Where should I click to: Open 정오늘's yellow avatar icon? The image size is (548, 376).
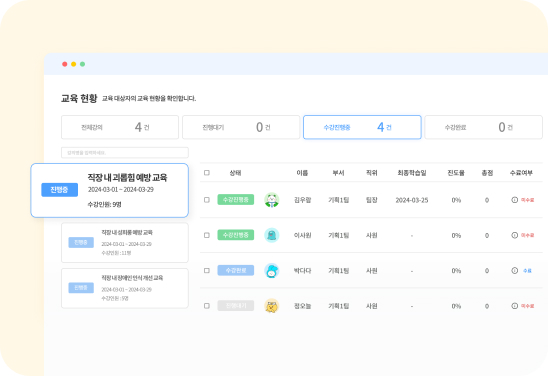coord(272,306)
